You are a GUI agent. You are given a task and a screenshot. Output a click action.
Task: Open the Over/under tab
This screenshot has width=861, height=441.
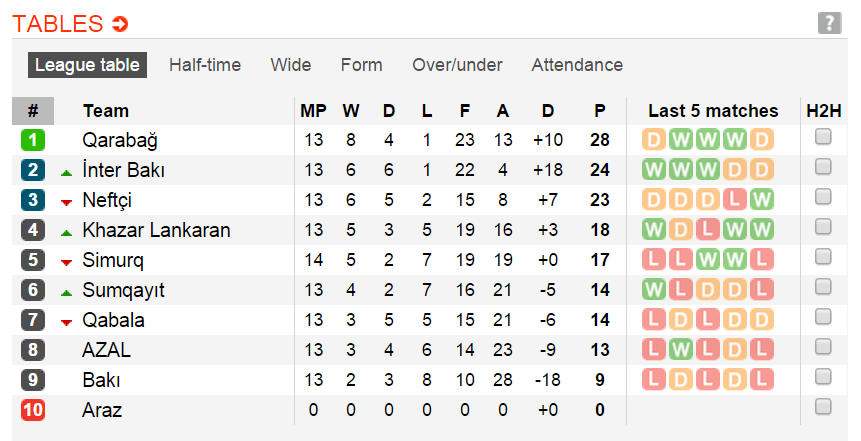coord(457,65)
